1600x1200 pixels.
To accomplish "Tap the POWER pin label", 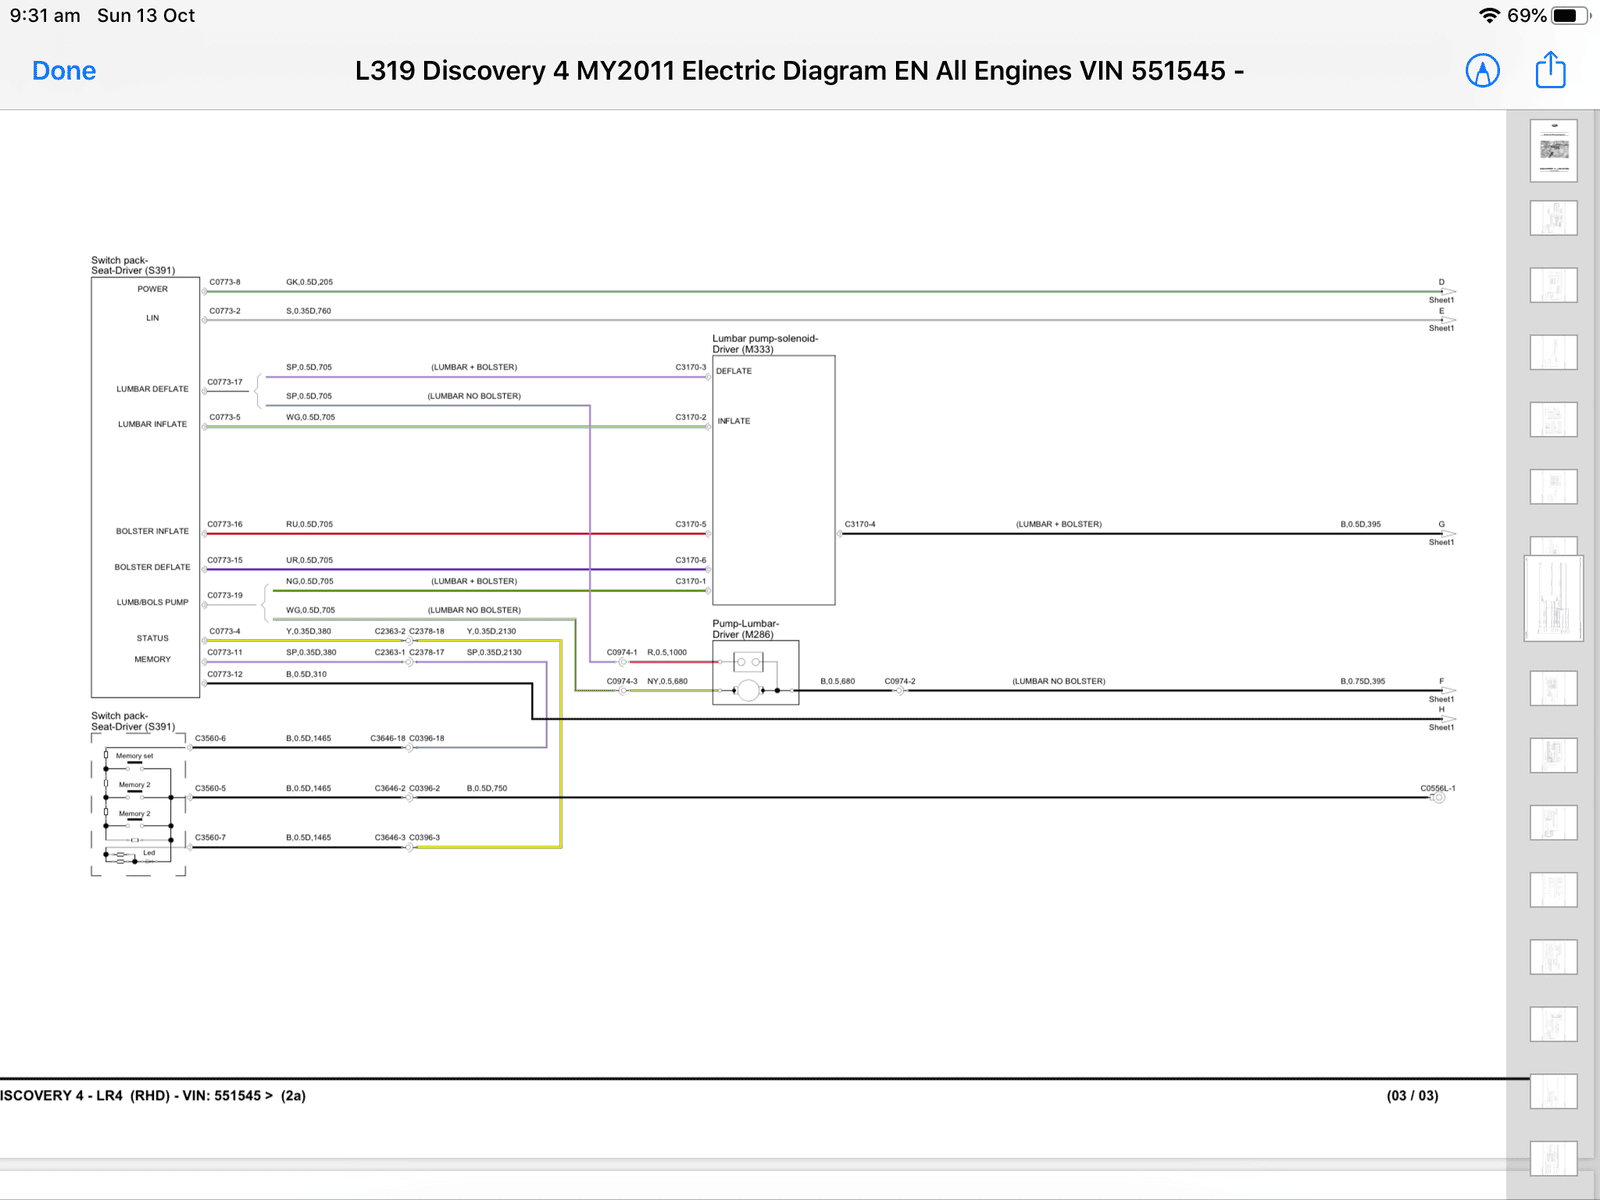I will click(x=153, y=289).
